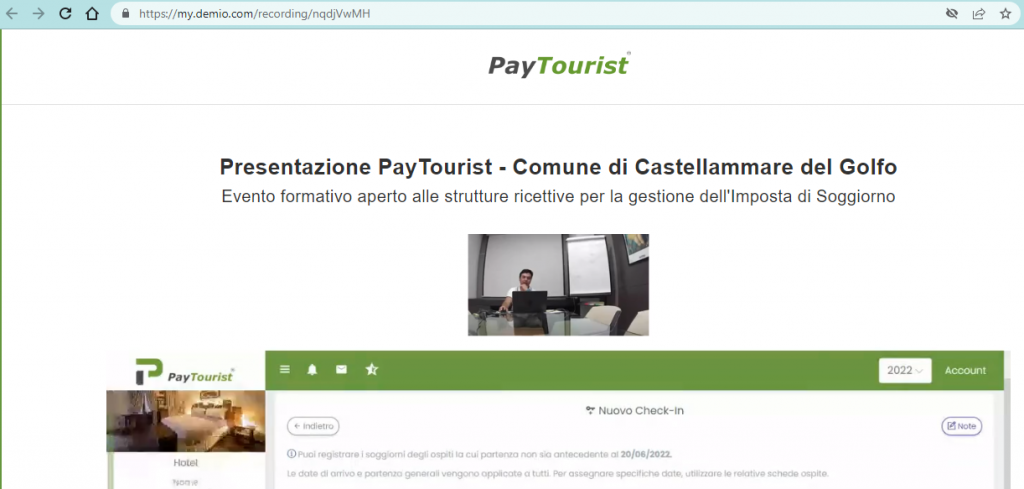Open the Account menu

pos(965,370)
